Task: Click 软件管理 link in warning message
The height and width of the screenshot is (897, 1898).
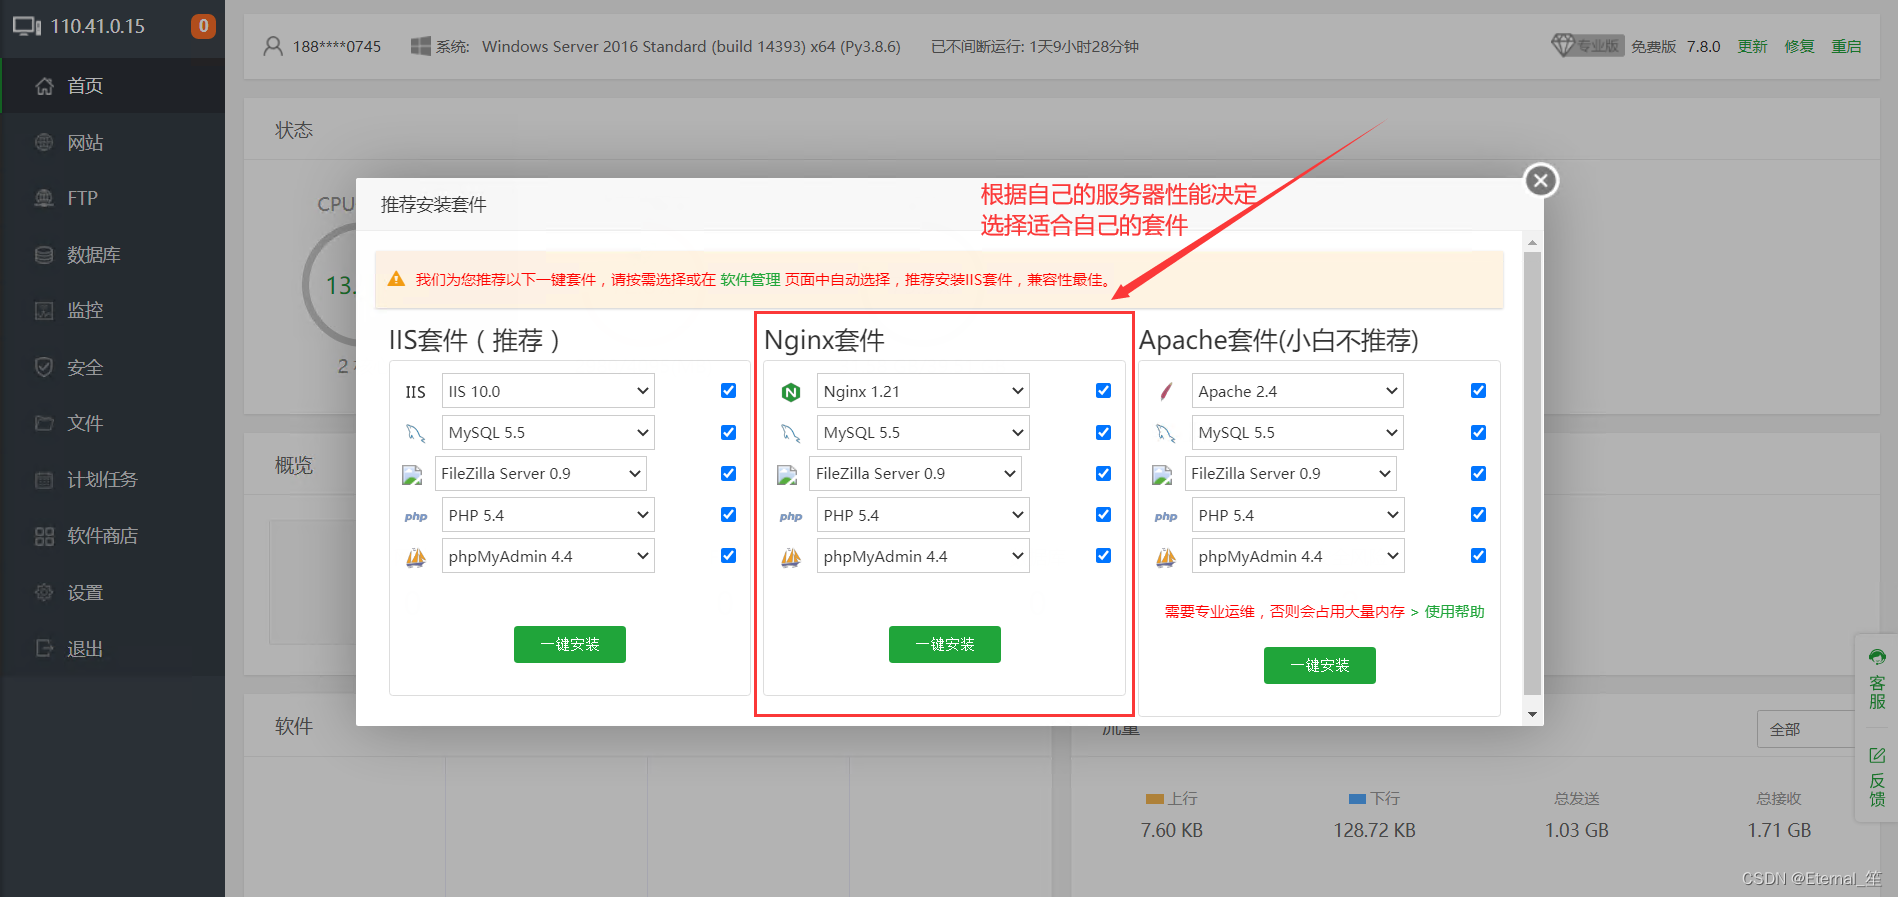Action: [750, 280]
